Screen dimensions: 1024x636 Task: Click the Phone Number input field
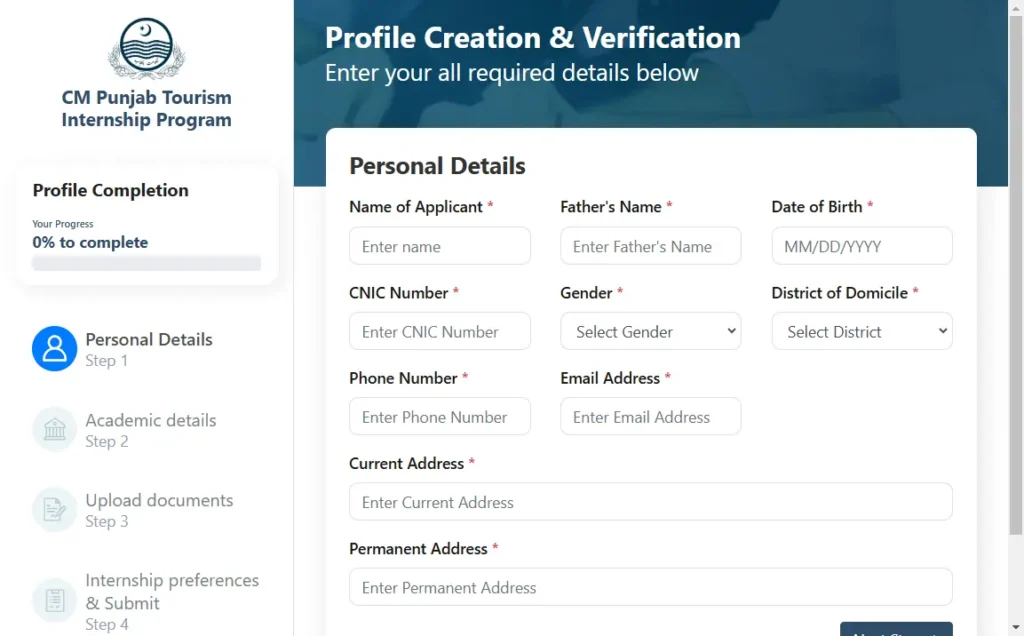440,417
